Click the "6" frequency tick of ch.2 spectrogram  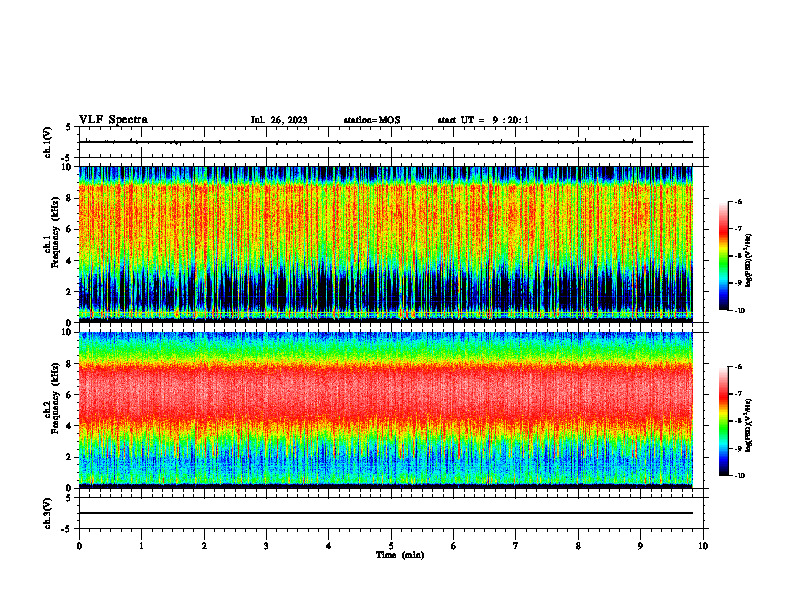69,394
